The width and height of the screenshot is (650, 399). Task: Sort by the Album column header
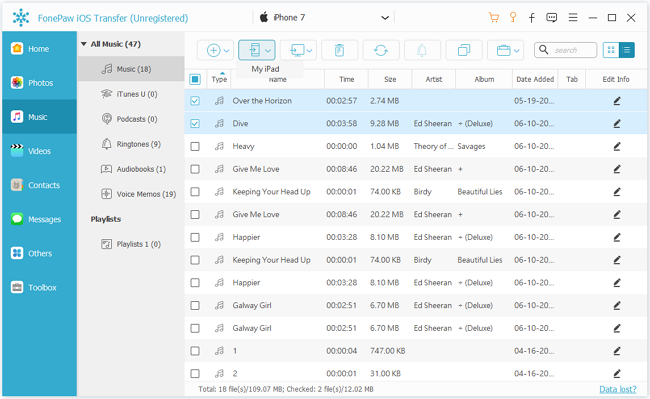coord(484,79)
